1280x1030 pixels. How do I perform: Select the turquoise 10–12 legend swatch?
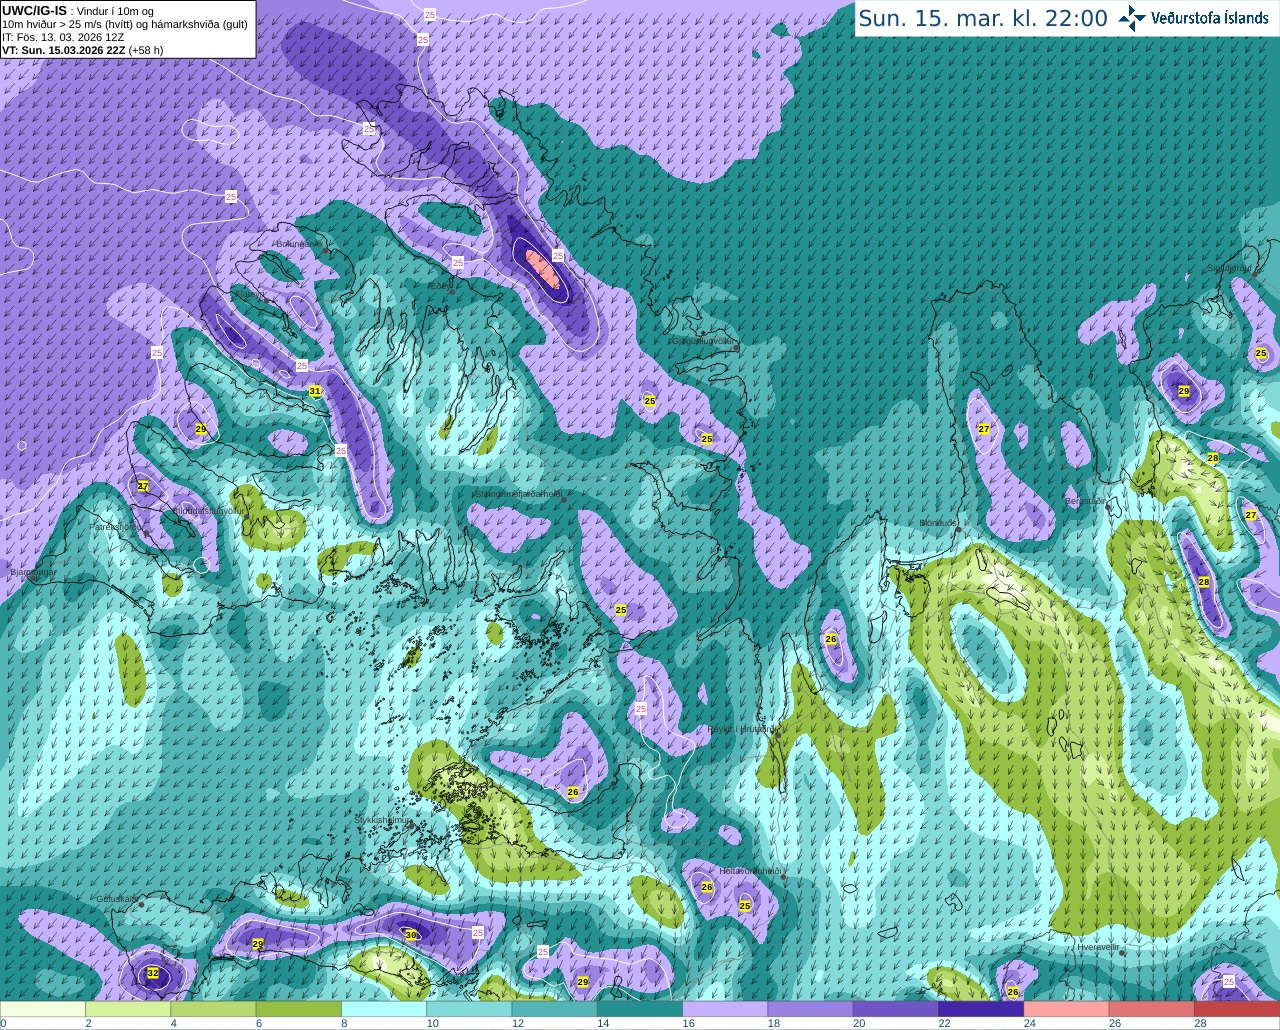pyautogui.click(x=469, y=1009)
